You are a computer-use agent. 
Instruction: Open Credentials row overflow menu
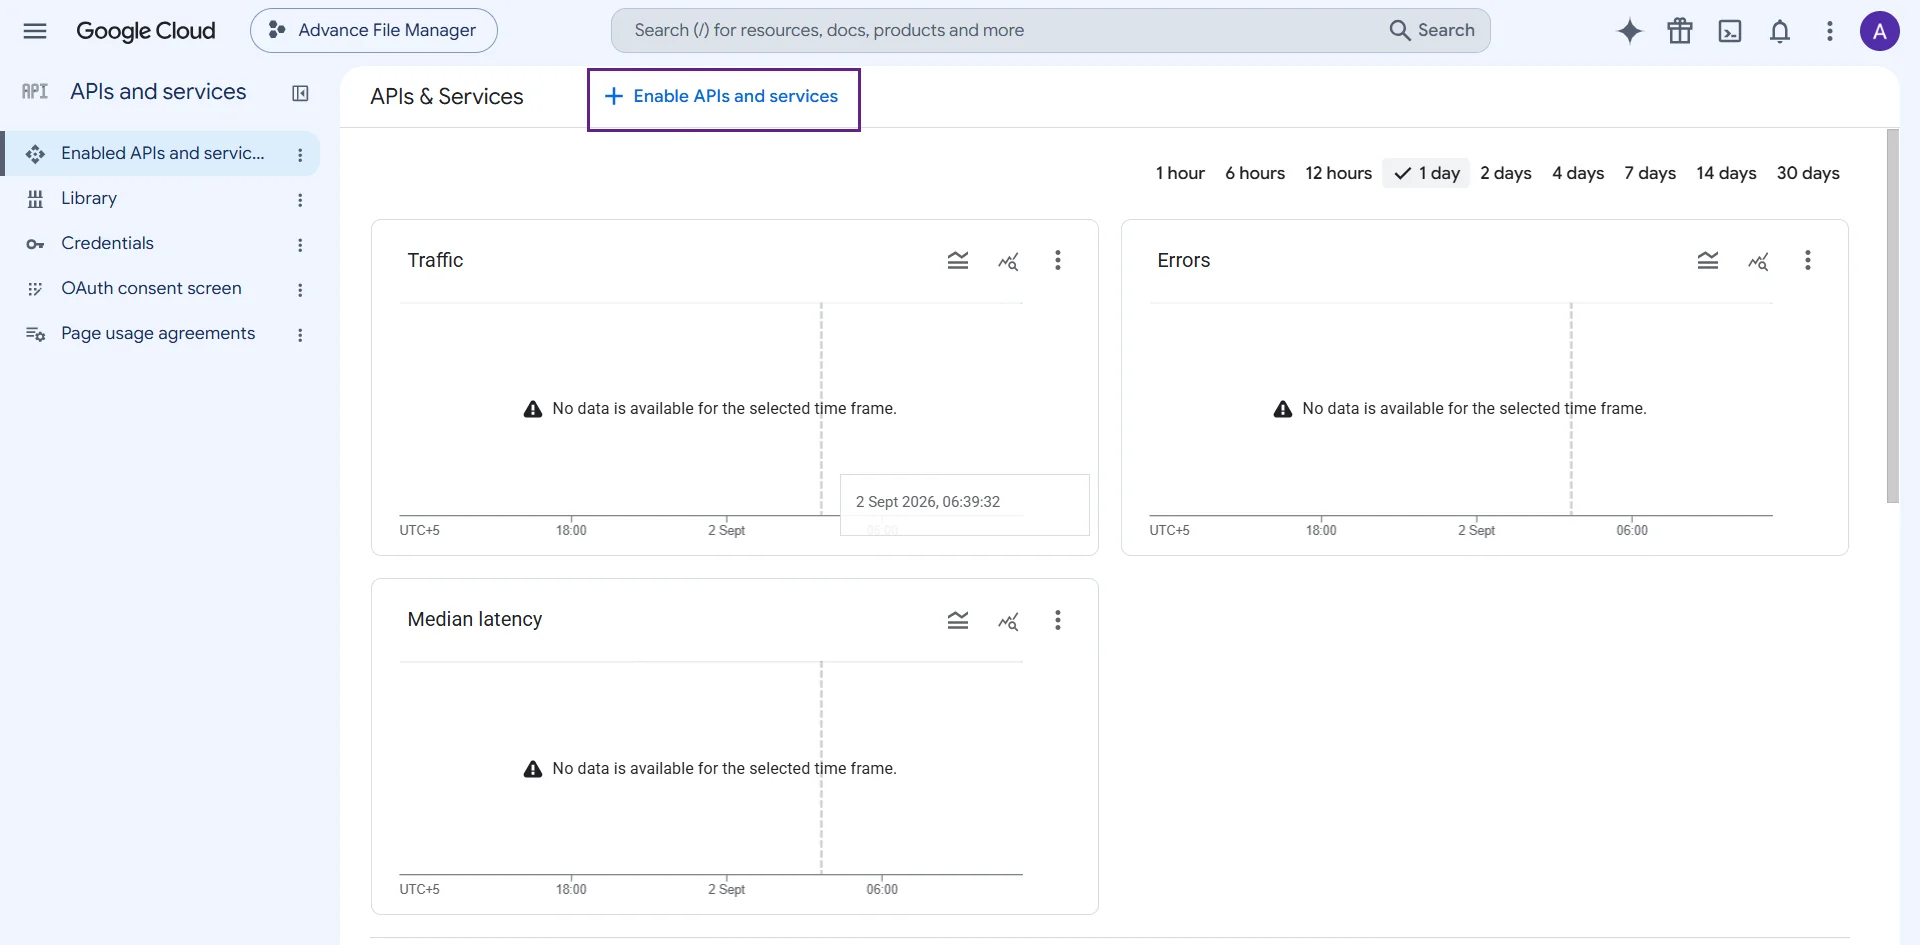coord(300,245)
